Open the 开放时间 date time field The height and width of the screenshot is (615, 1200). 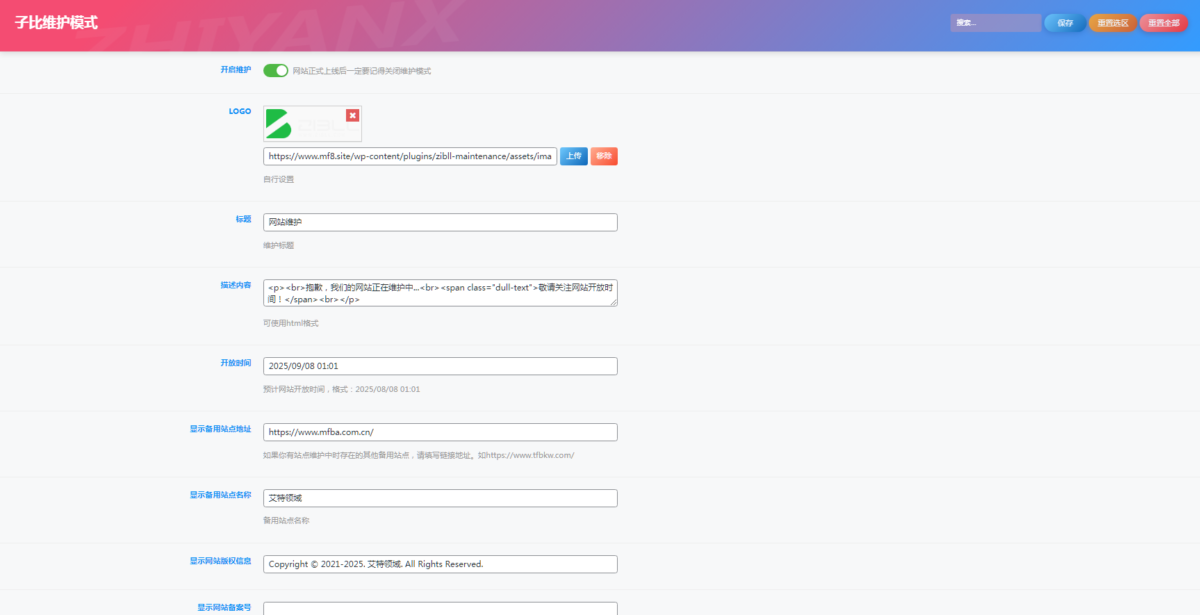pyautogui.click(x=440, y=366)
